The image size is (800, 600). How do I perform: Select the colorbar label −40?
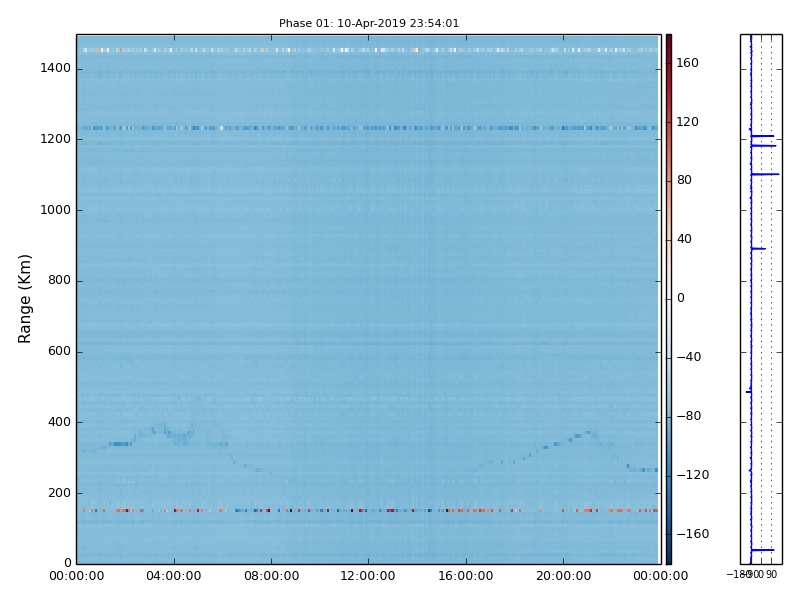coord(689,357)
